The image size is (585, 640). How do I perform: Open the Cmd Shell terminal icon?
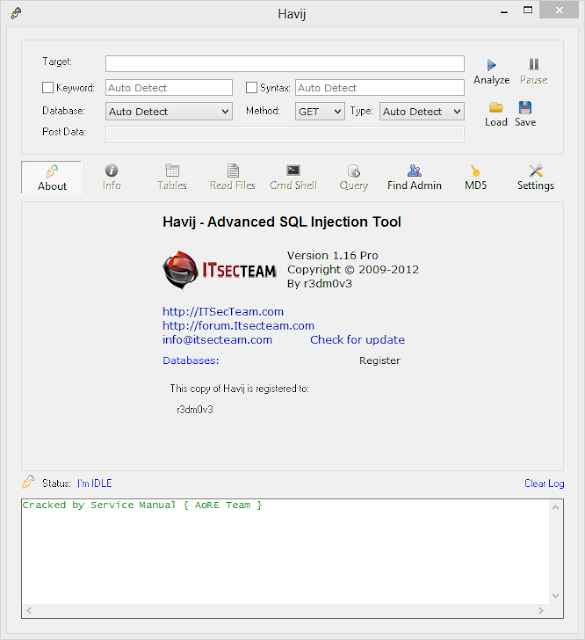[x=293, y=170]
